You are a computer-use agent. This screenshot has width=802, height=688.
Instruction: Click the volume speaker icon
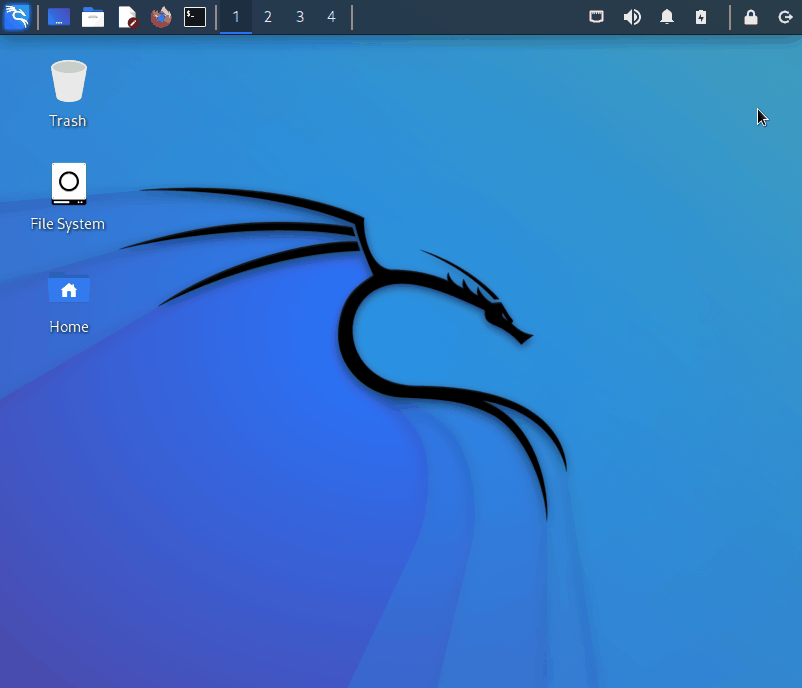(632, 17)
